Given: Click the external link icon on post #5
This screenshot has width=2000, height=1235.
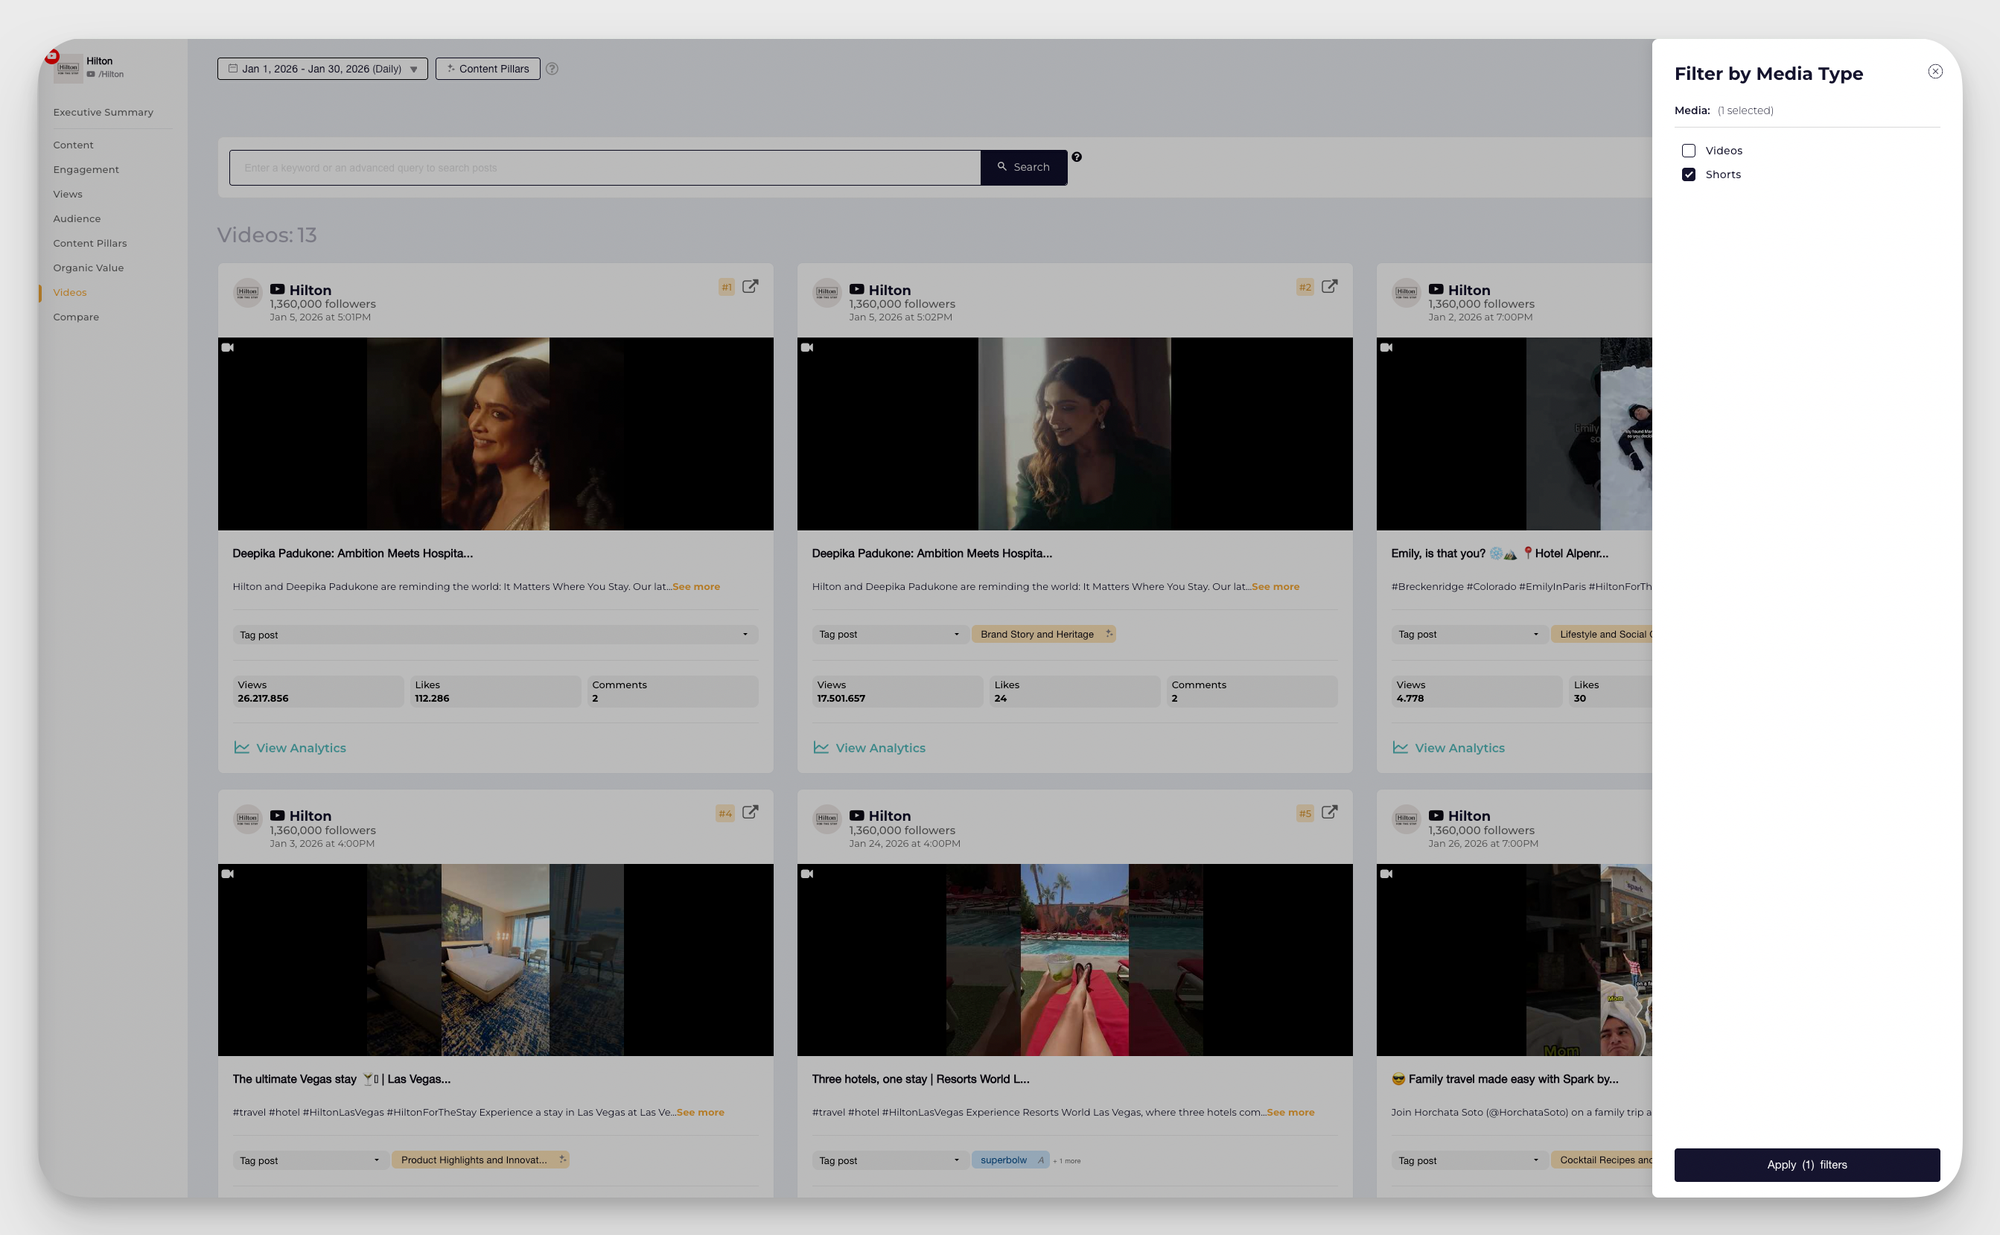Looking at the screenshot, I should (x=1329, y=813).
